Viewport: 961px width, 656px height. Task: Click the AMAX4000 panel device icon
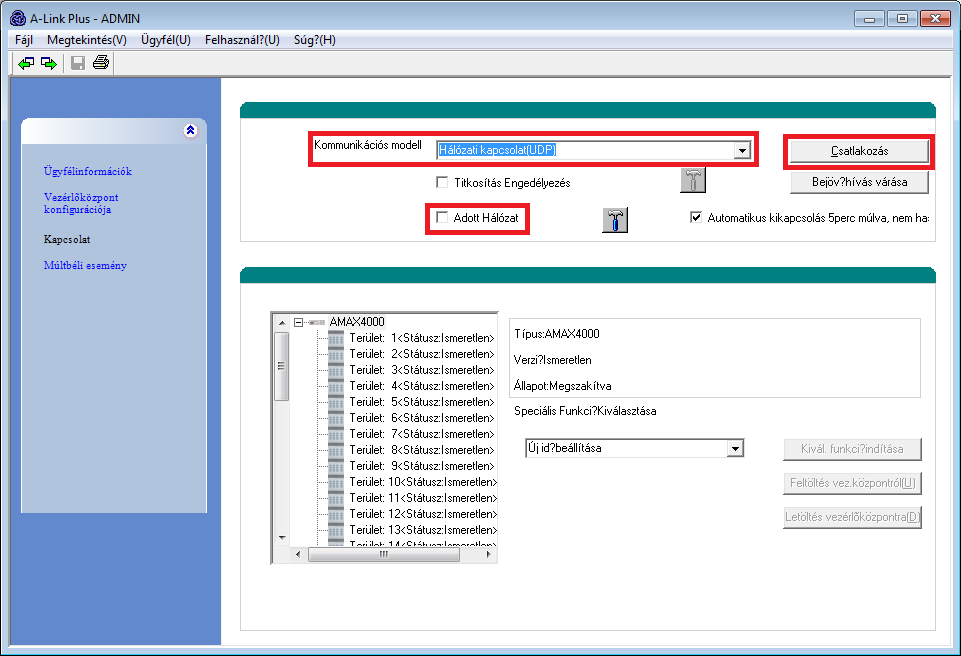[316, 322]
